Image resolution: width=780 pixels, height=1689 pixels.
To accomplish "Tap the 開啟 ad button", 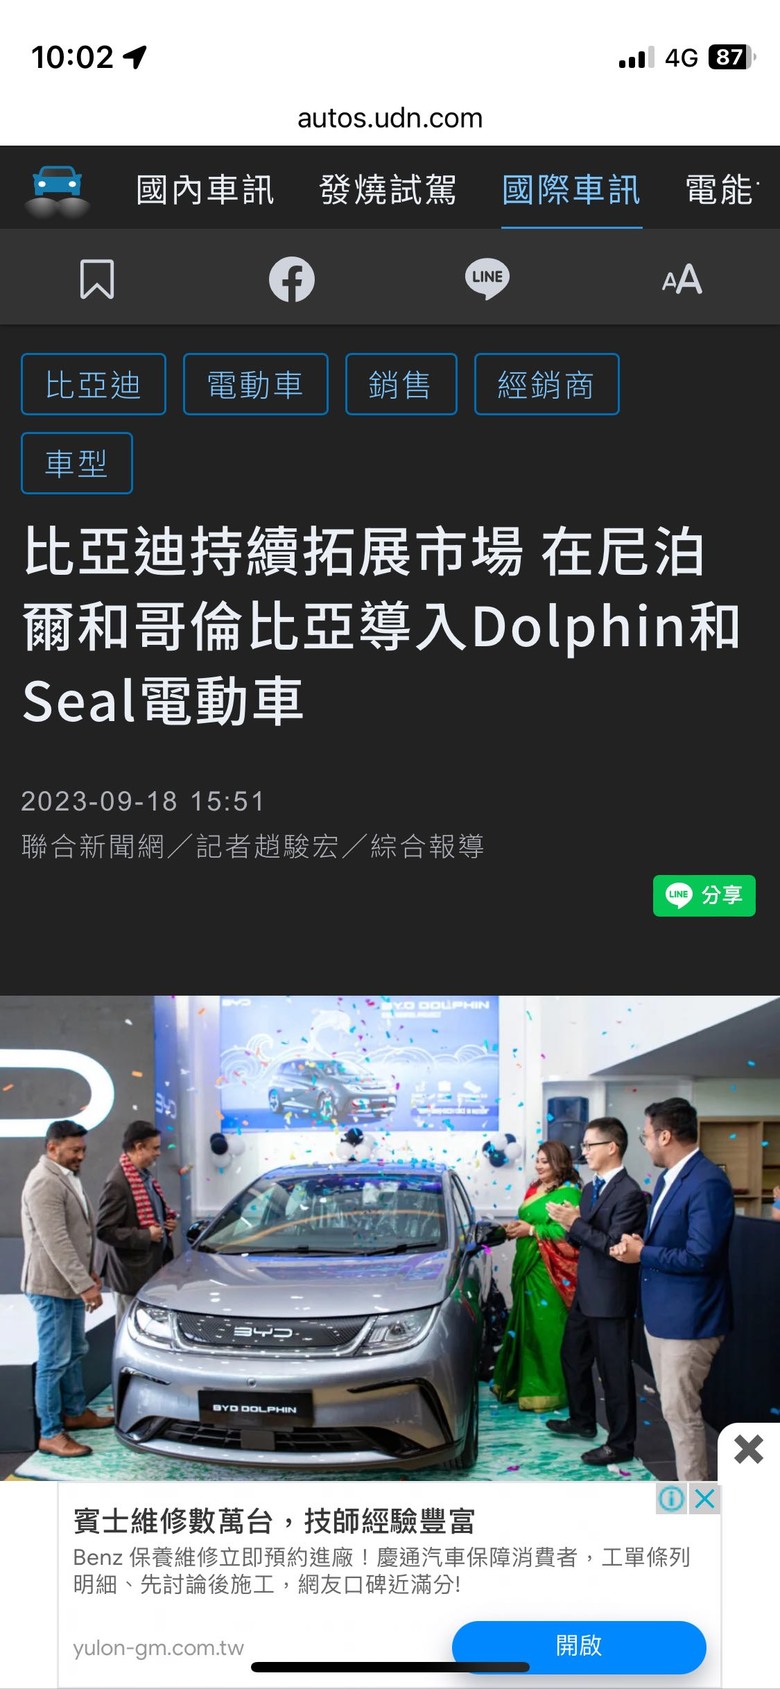I will 579,1645.
